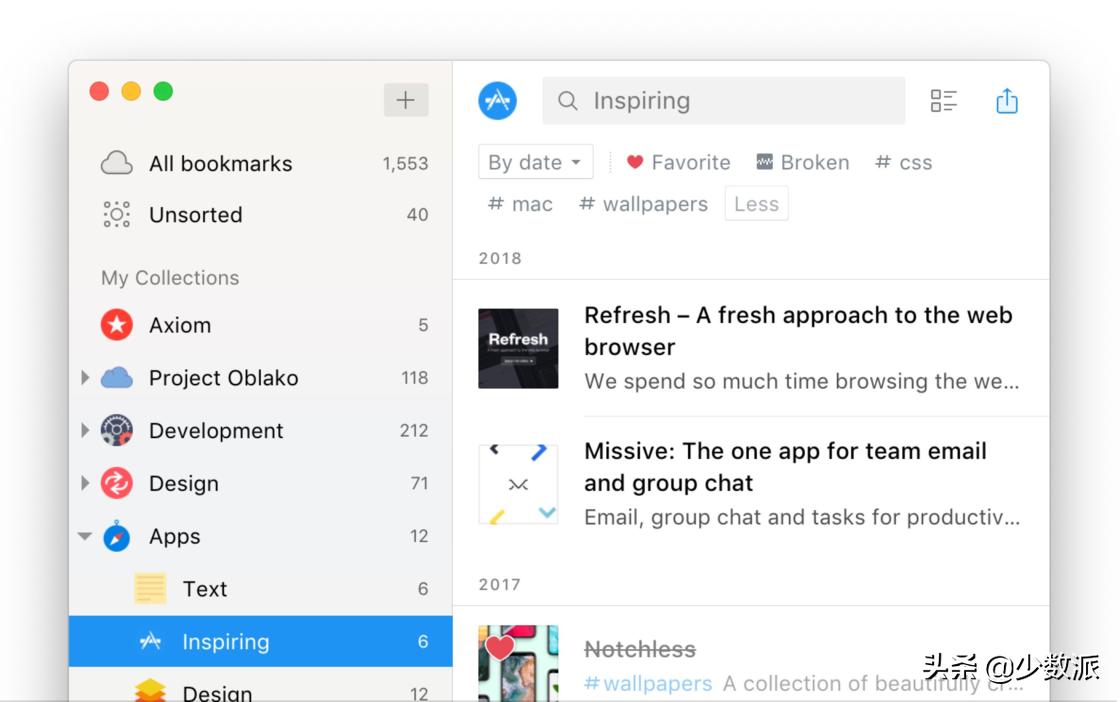Viewport: 1120px width, 702px height.
Task: Click the Inspiring row app icon
Action: 150,641
